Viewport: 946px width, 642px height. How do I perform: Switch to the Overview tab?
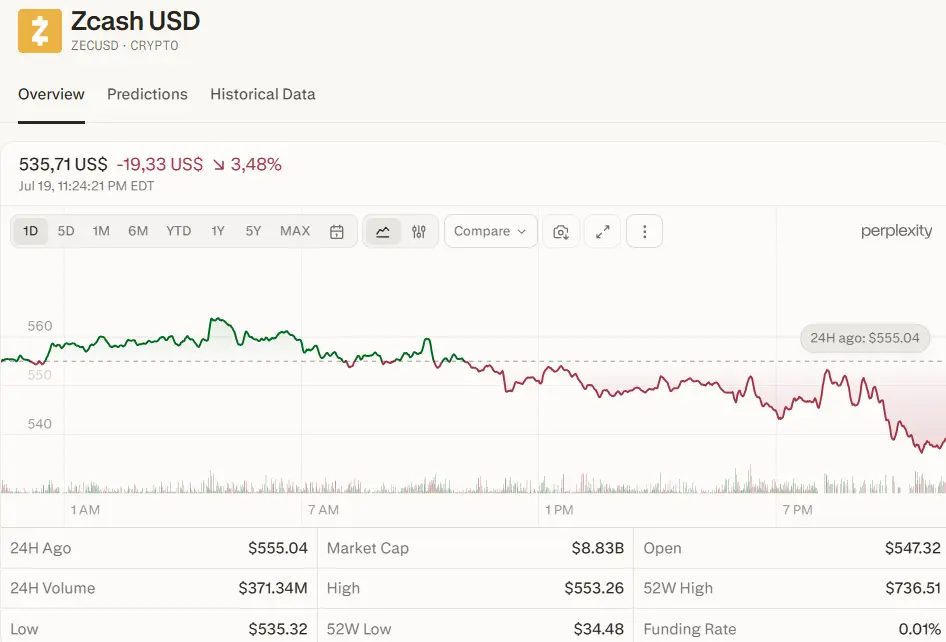(51, 94)
